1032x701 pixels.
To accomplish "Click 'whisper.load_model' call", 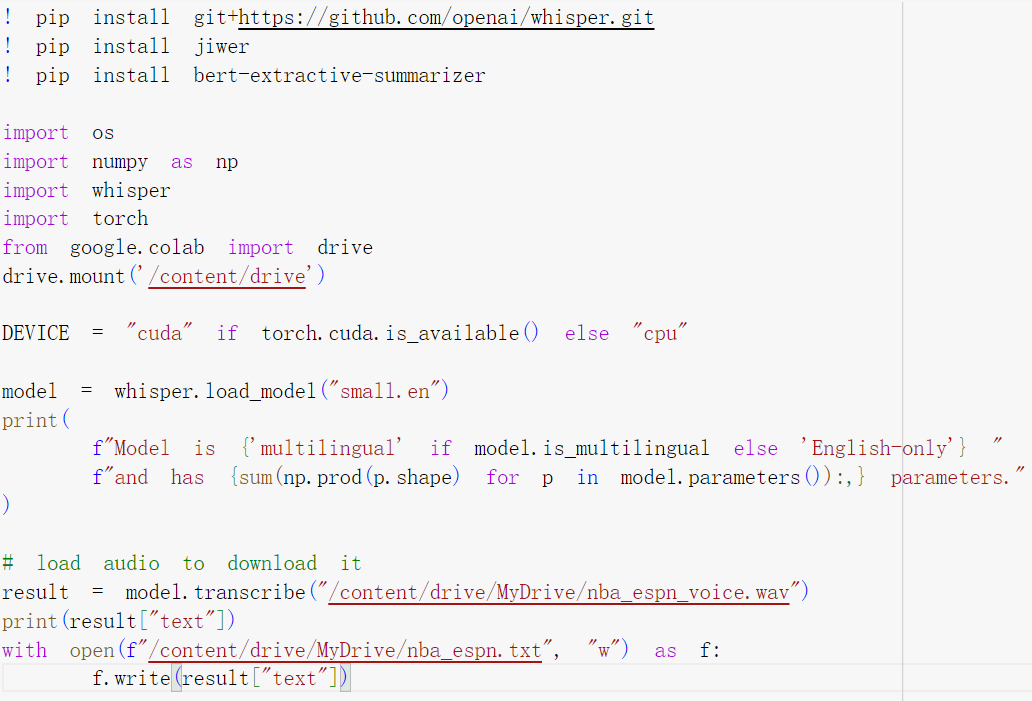I will pos(215,391).
